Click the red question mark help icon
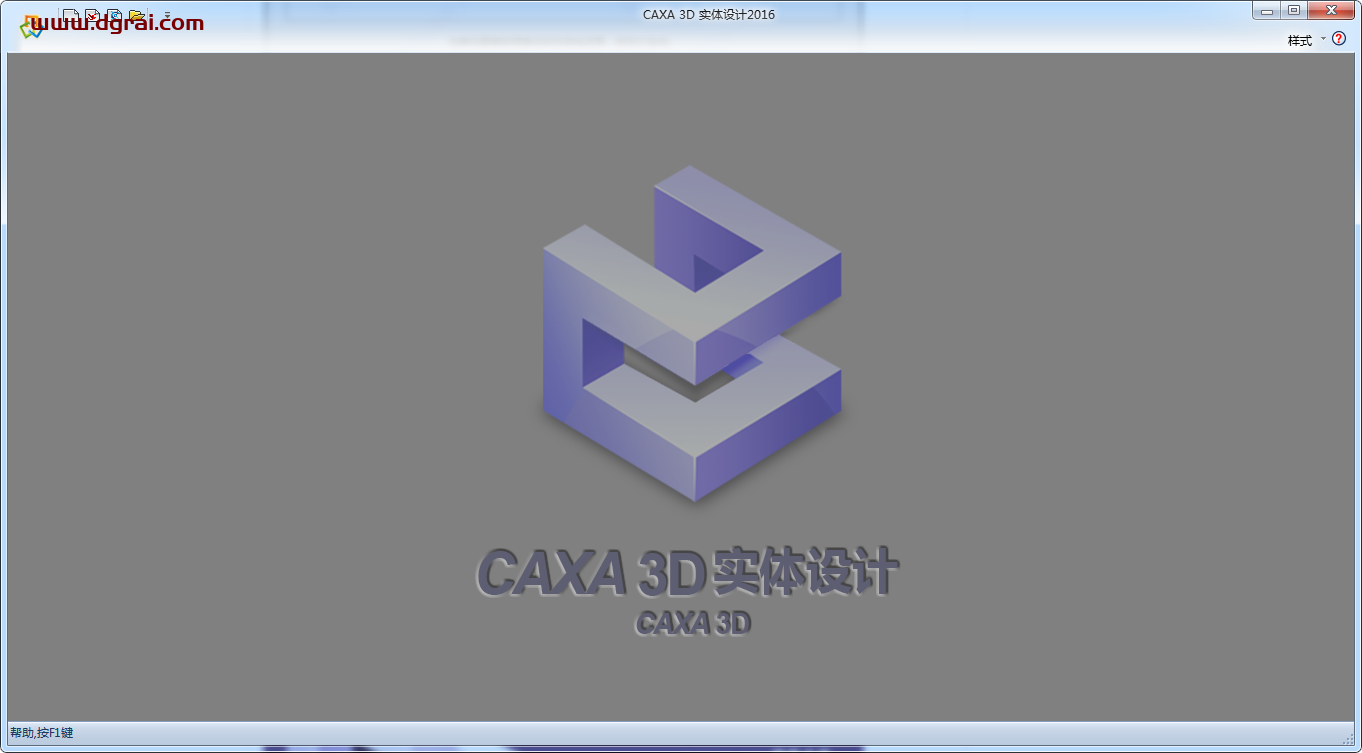 point(1339,39)
